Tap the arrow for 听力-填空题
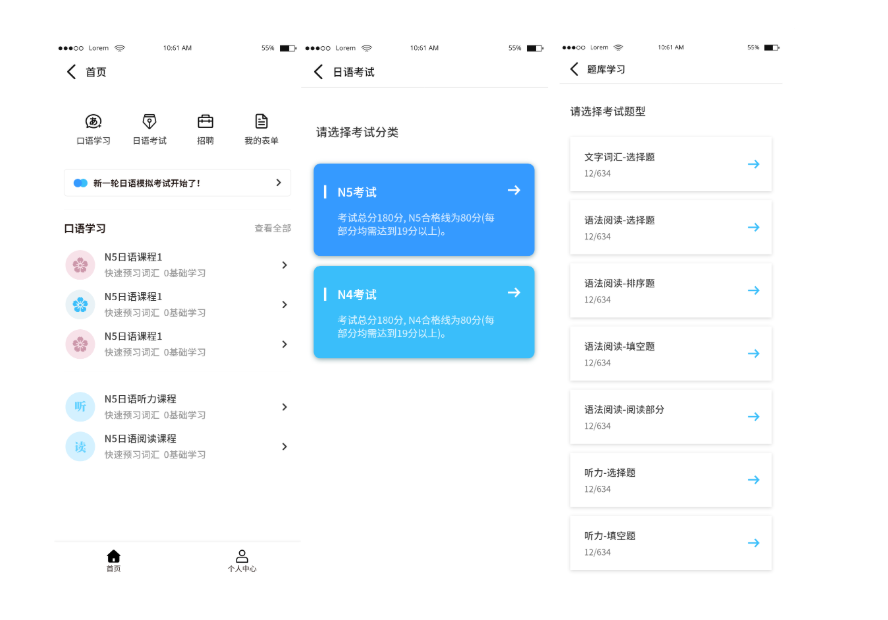Viewport: 888px width, 620px height. pyautogui.click(x=753, y=543)
